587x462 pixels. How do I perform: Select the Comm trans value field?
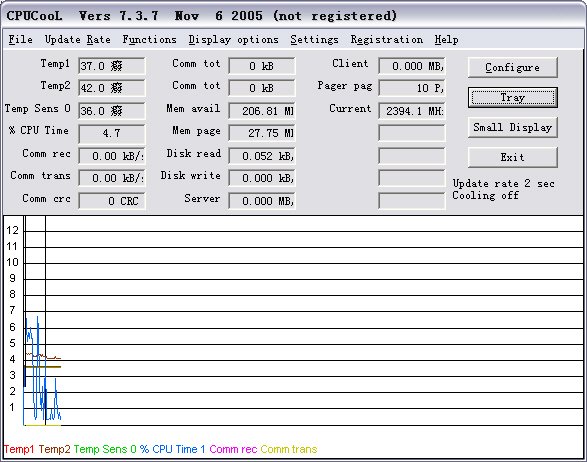[x=112, y=178]
